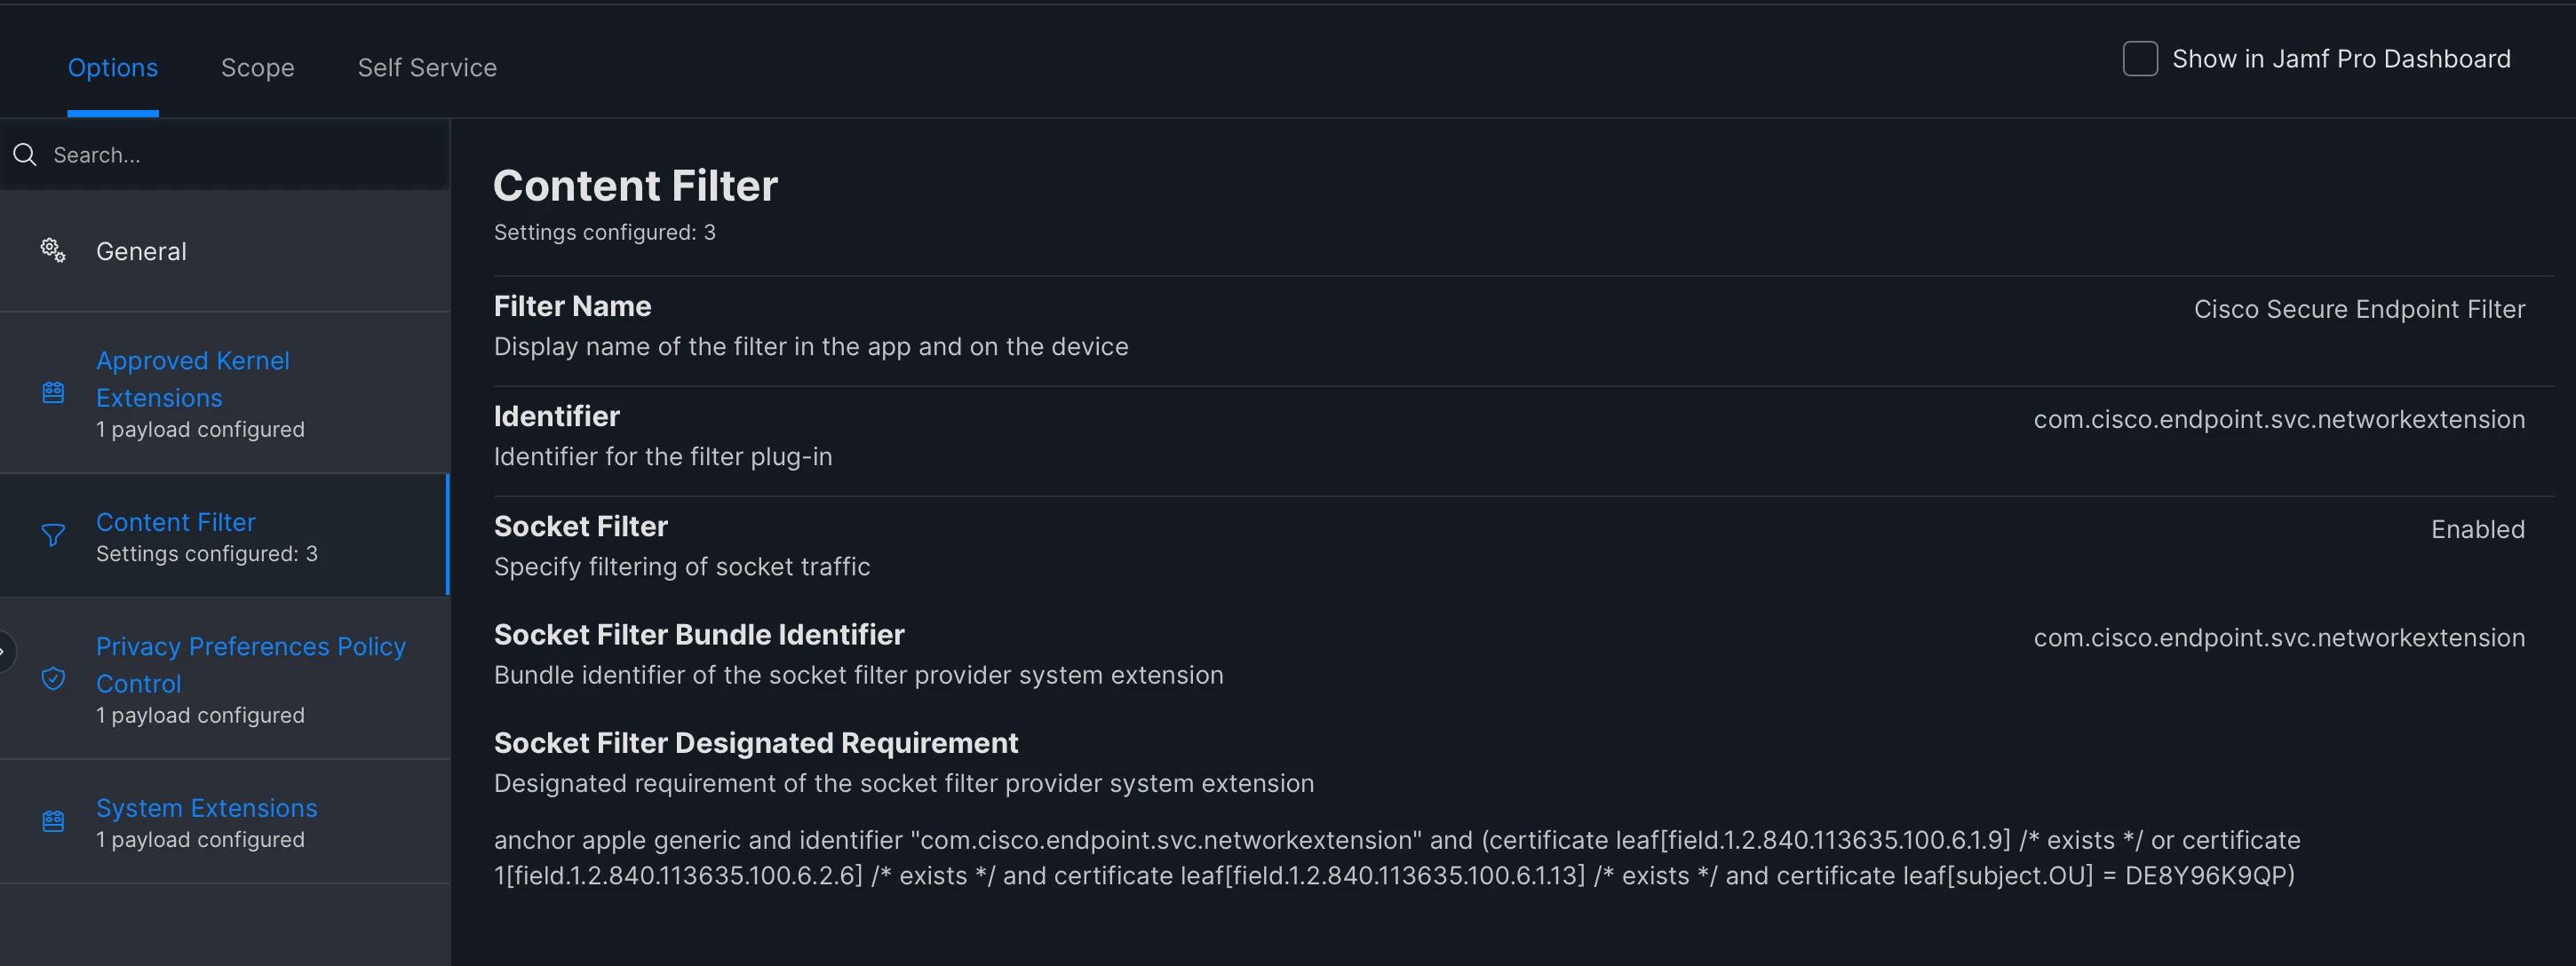Click "Settings configured: 3" in the sidebar
The width and height of the screenshot is (2576, 966).
pos(207,553)
